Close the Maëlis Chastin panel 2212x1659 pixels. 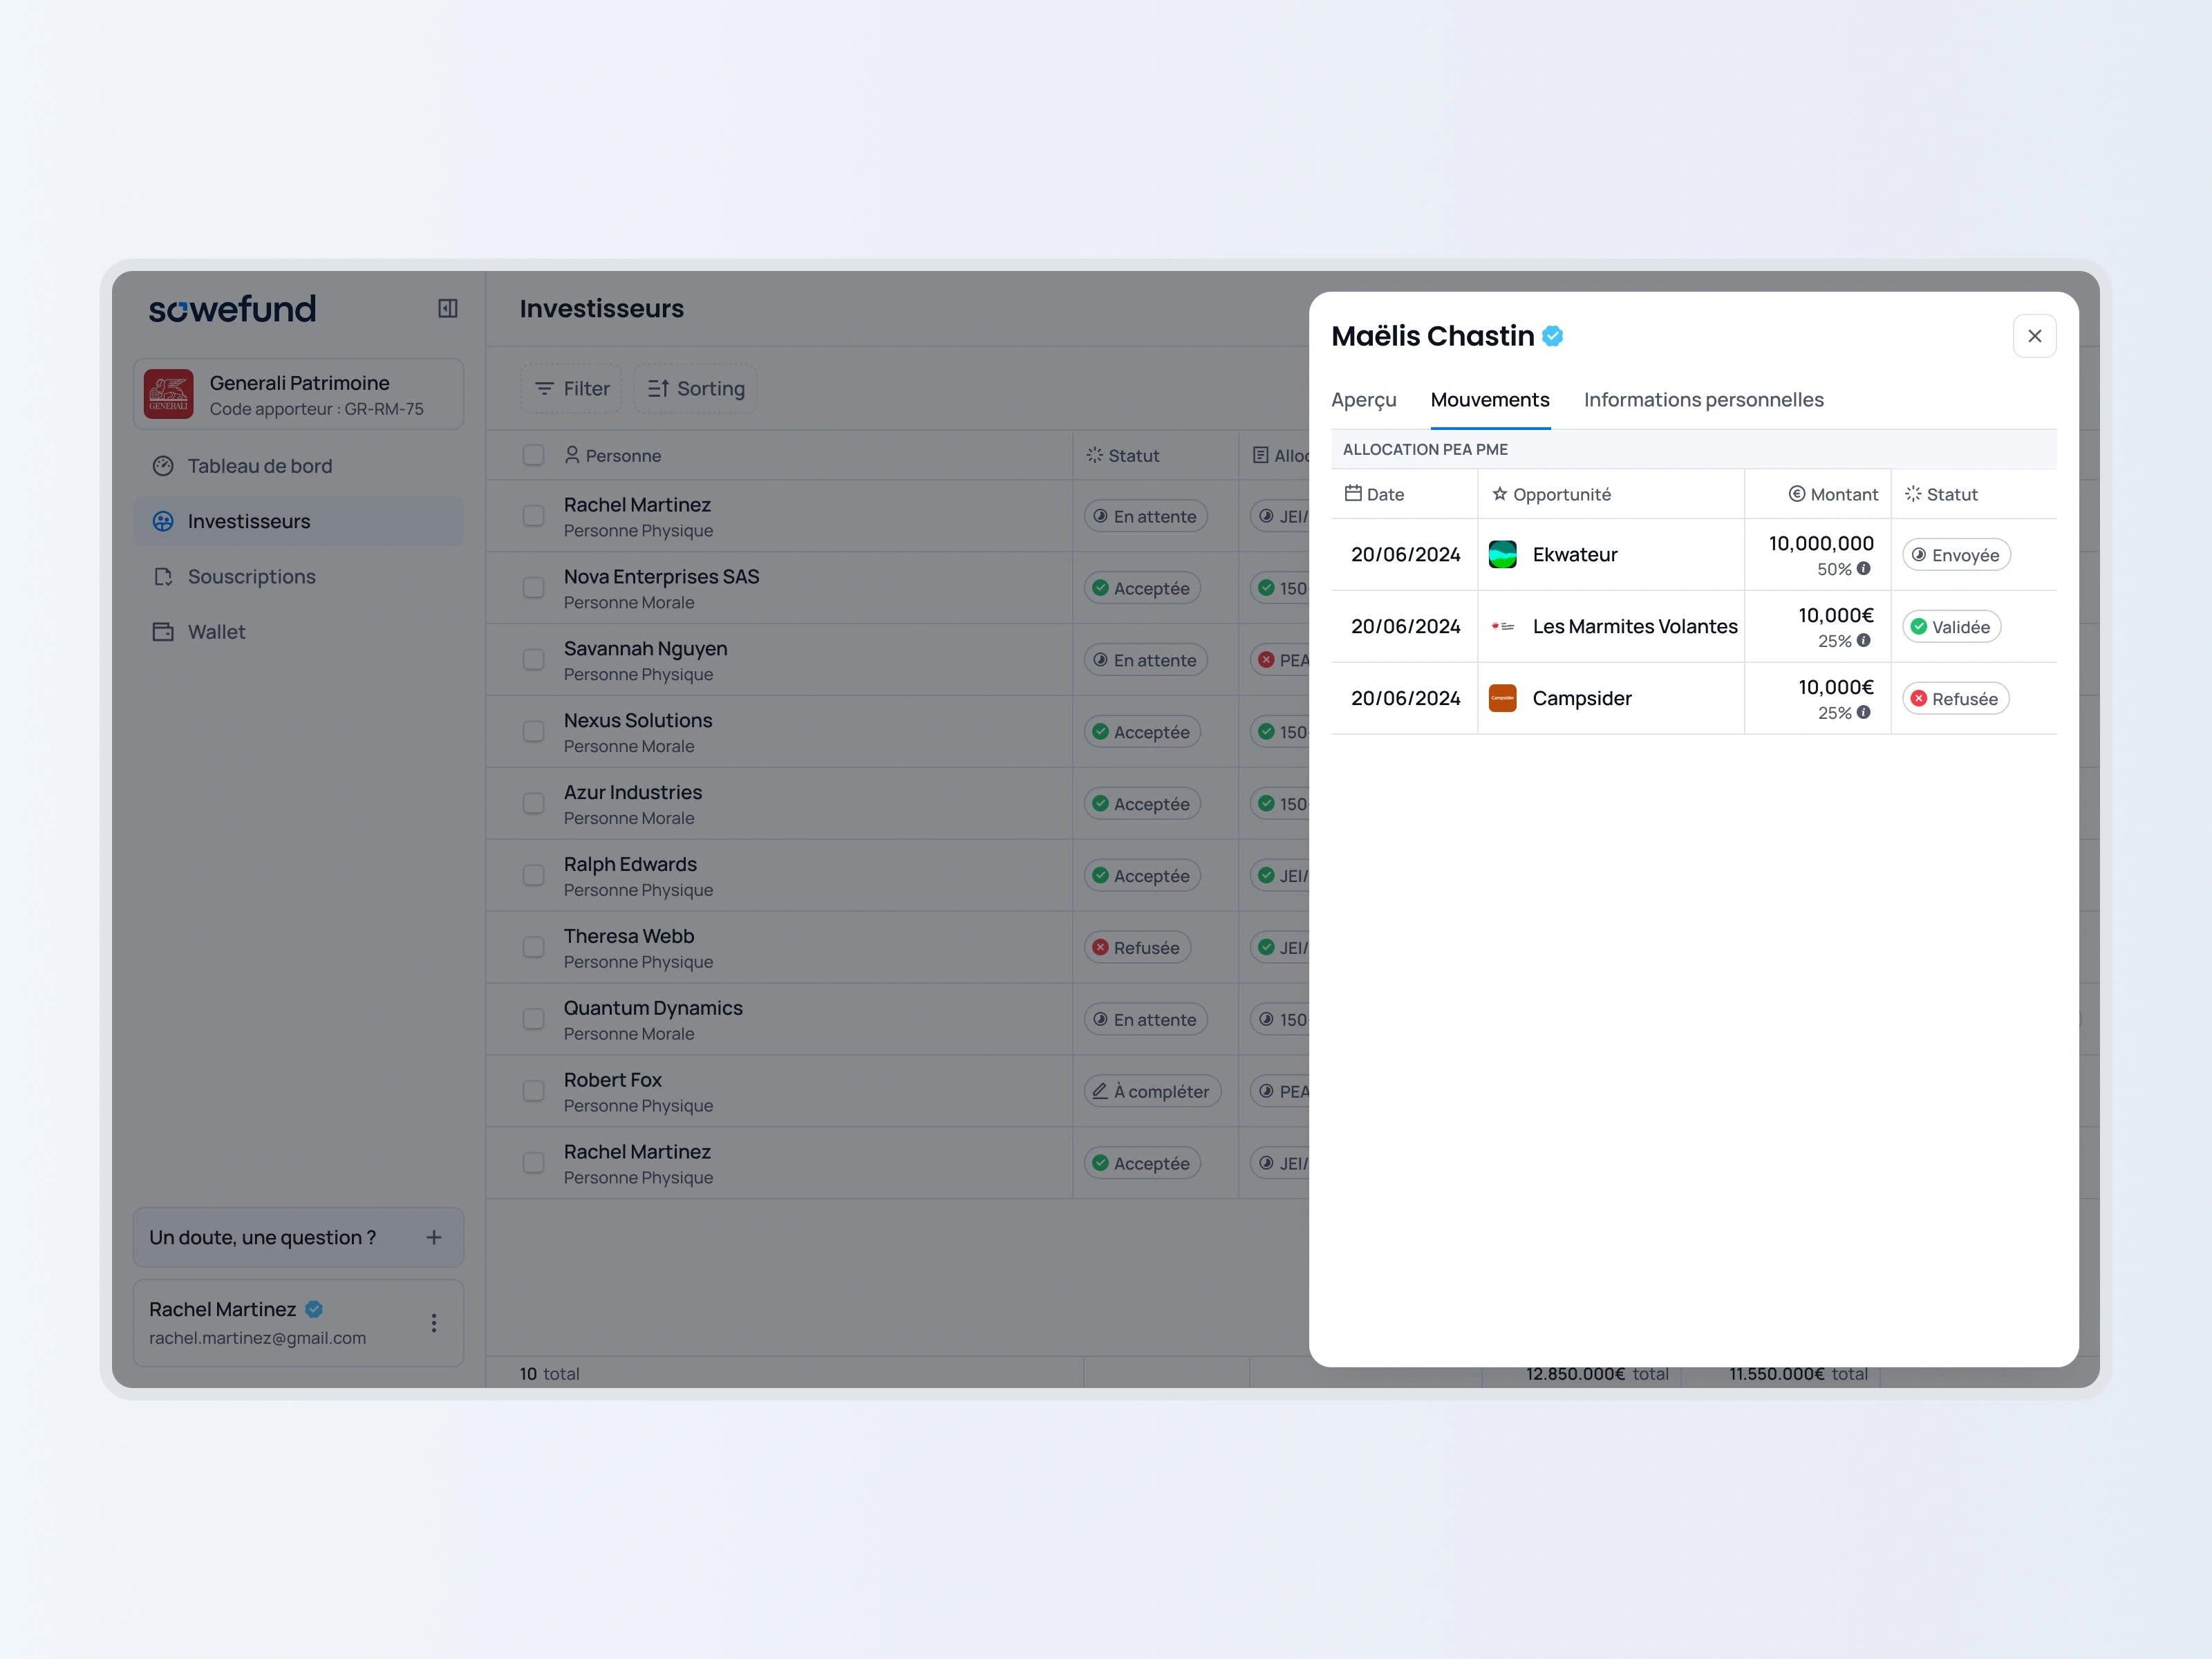[x=2034, y=336]
